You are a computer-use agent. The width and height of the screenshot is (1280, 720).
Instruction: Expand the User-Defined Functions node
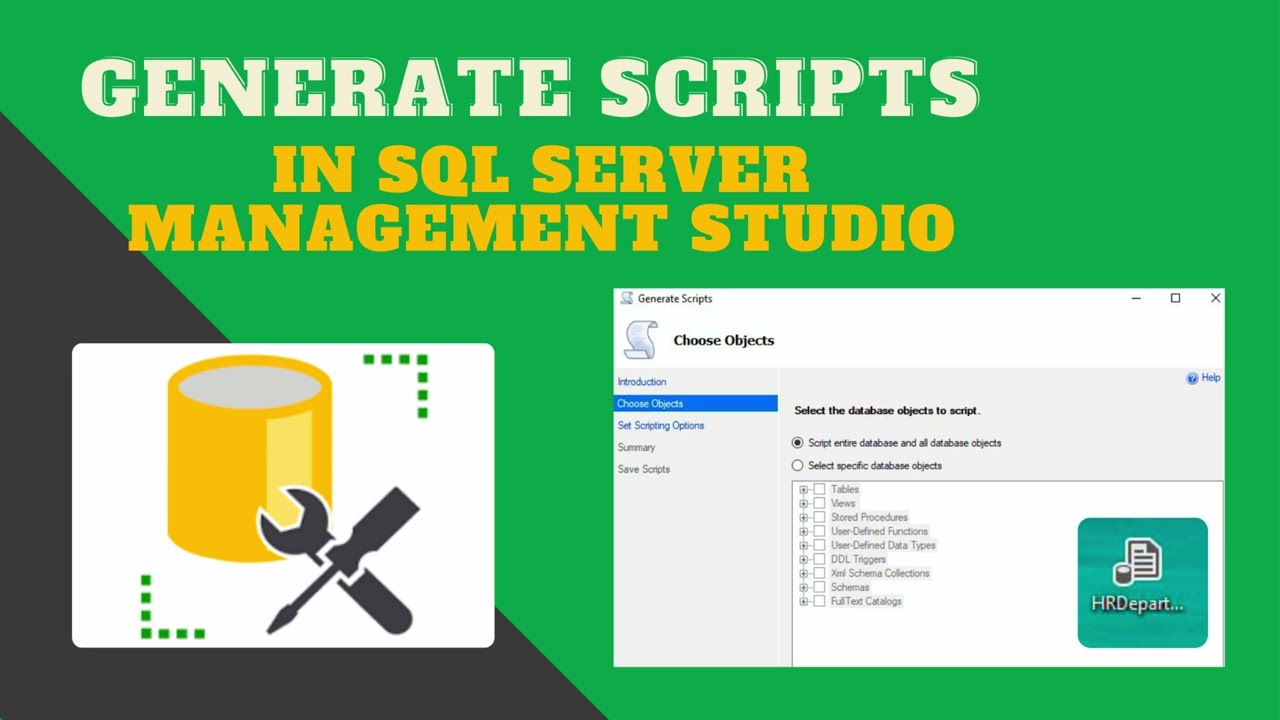coord(804,532)
